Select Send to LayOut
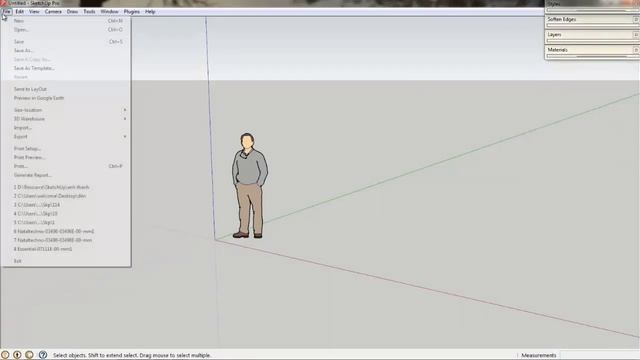Screen dimensions: 640x360 point(66,89)
